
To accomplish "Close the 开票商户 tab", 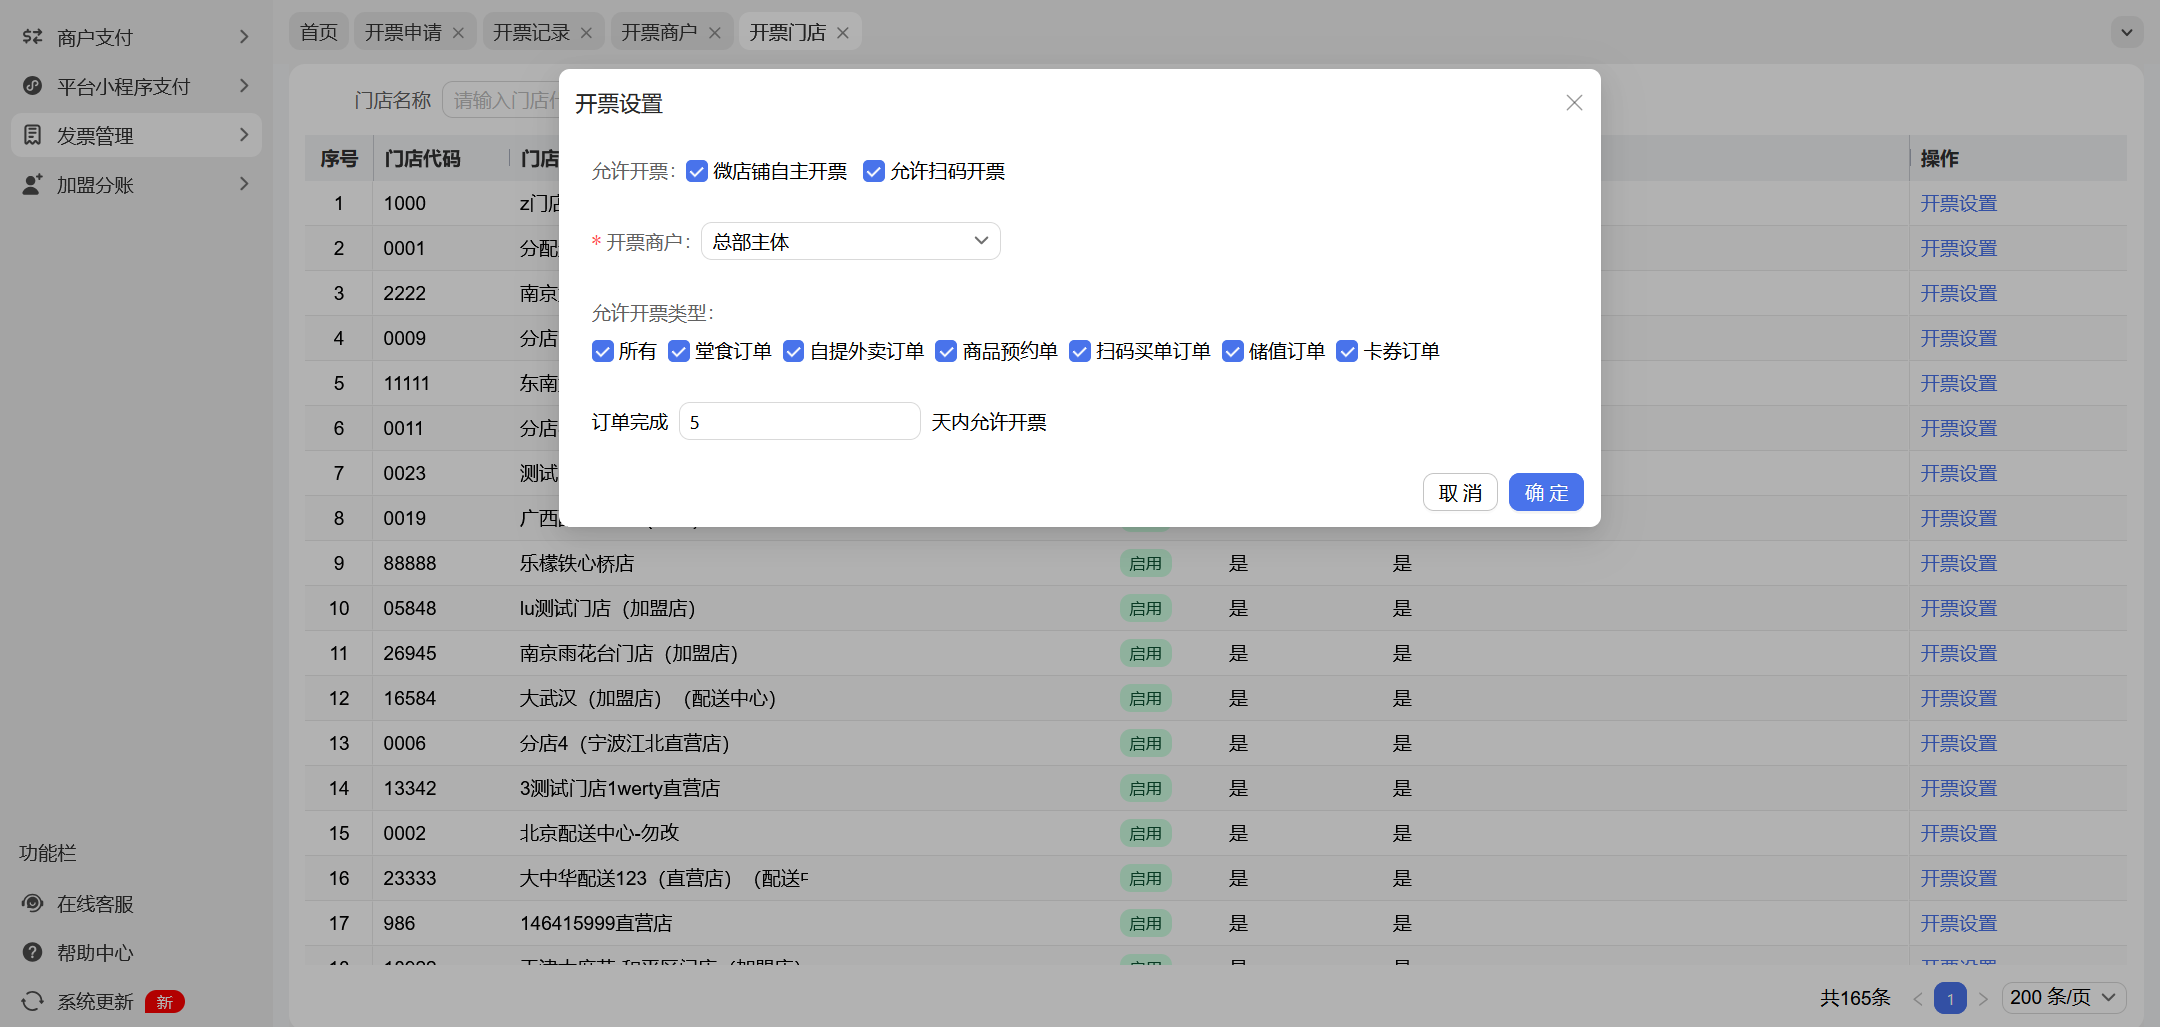I will (x=714, y=33).
